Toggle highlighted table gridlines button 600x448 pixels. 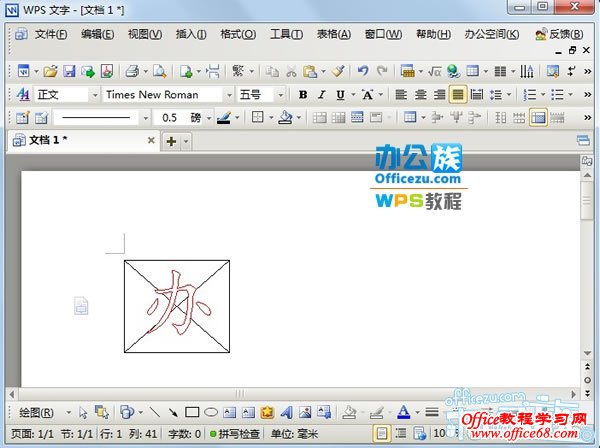[538, 117]
